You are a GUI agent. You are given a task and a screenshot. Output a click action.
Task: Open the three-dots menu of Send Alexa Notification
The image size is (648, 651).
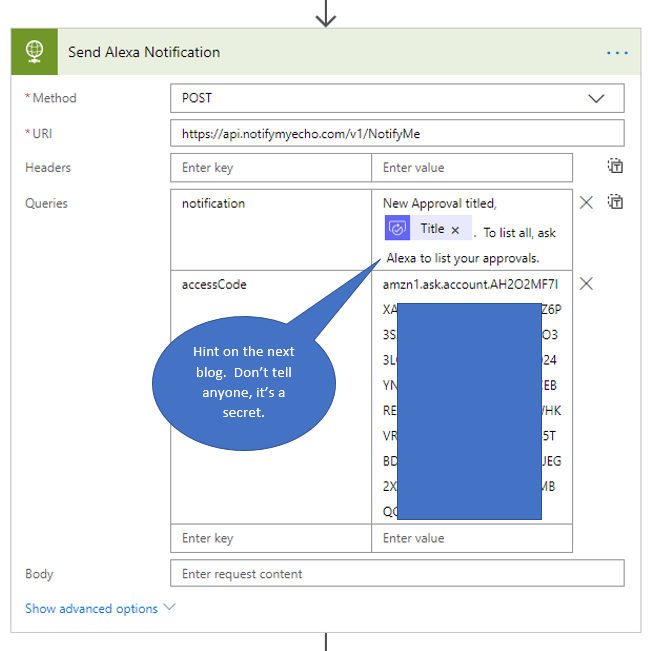tap(617, 53)
